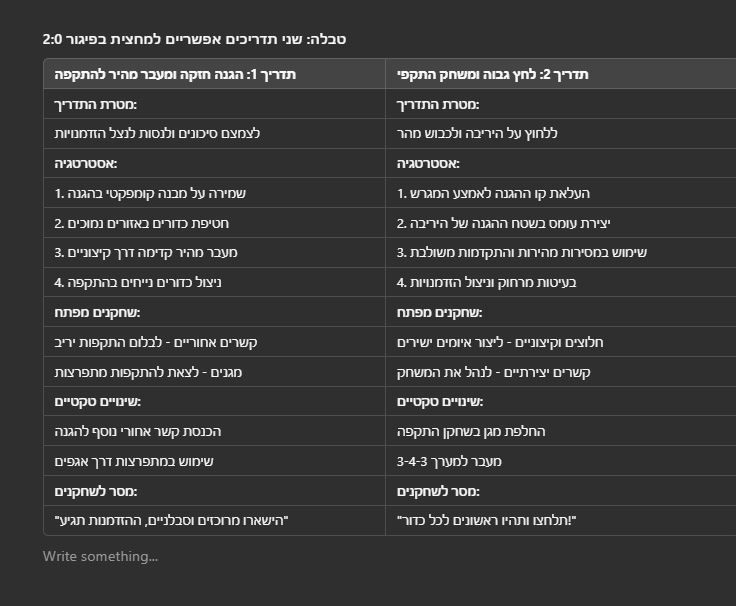This screenshot has width=736, height=606.
Task: Click the cell 'קשרים אחוריים - לבלום התקפות יריב'
Action: [214, 342]
